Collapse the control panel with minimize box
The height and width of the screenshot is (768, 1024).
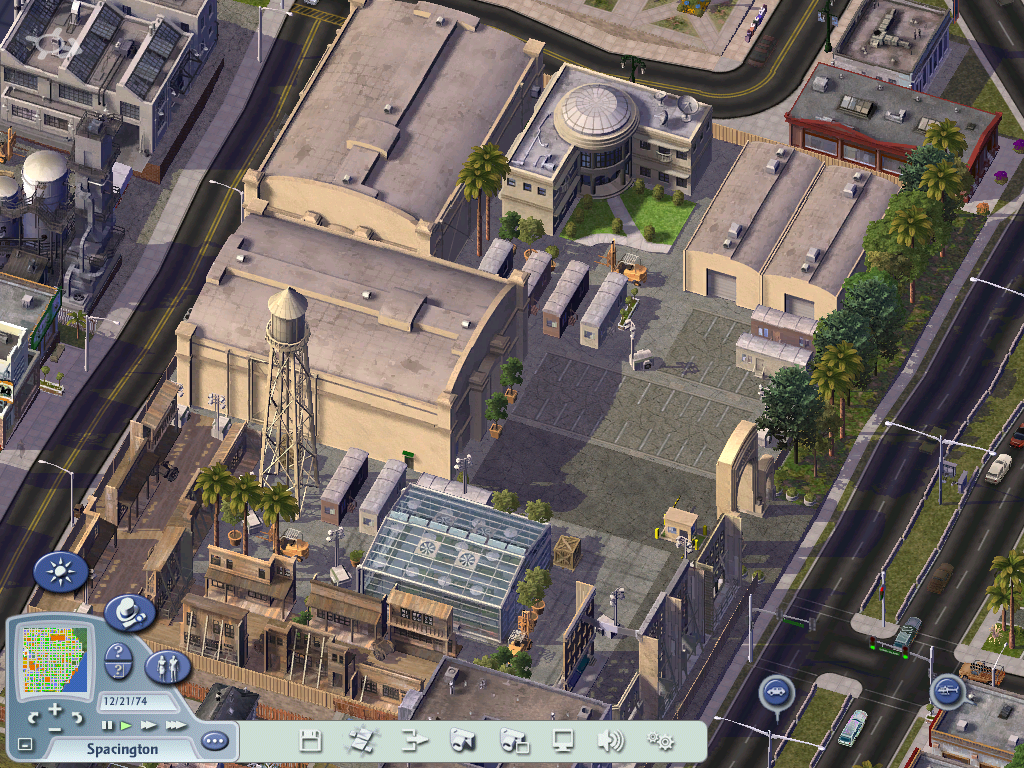click(x=25, y=745)
